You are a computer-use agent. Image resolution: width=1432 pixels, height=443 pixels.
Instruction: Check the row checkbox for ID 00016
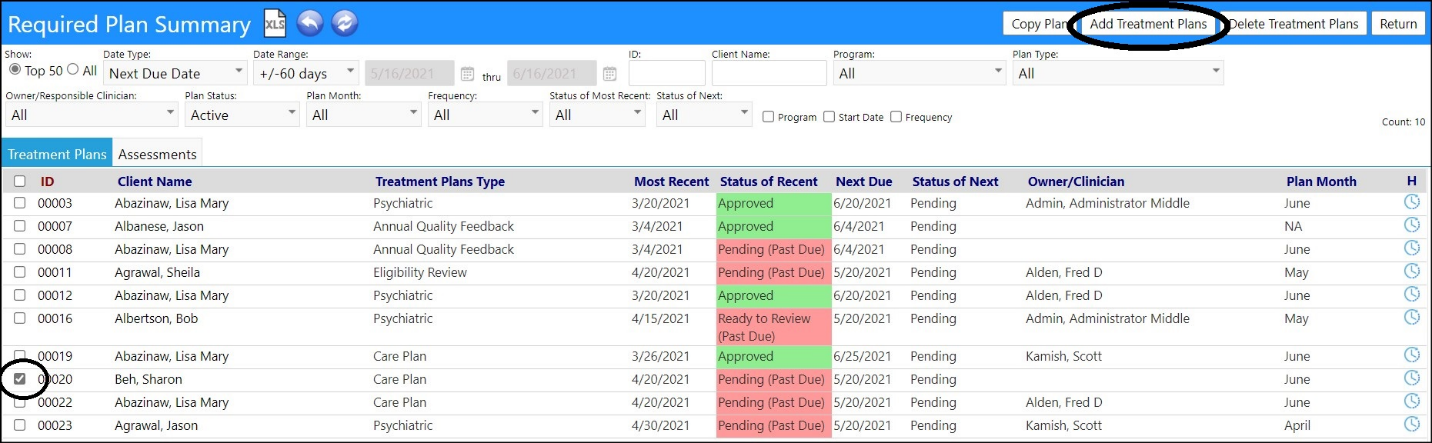click(x=19, y=318)
